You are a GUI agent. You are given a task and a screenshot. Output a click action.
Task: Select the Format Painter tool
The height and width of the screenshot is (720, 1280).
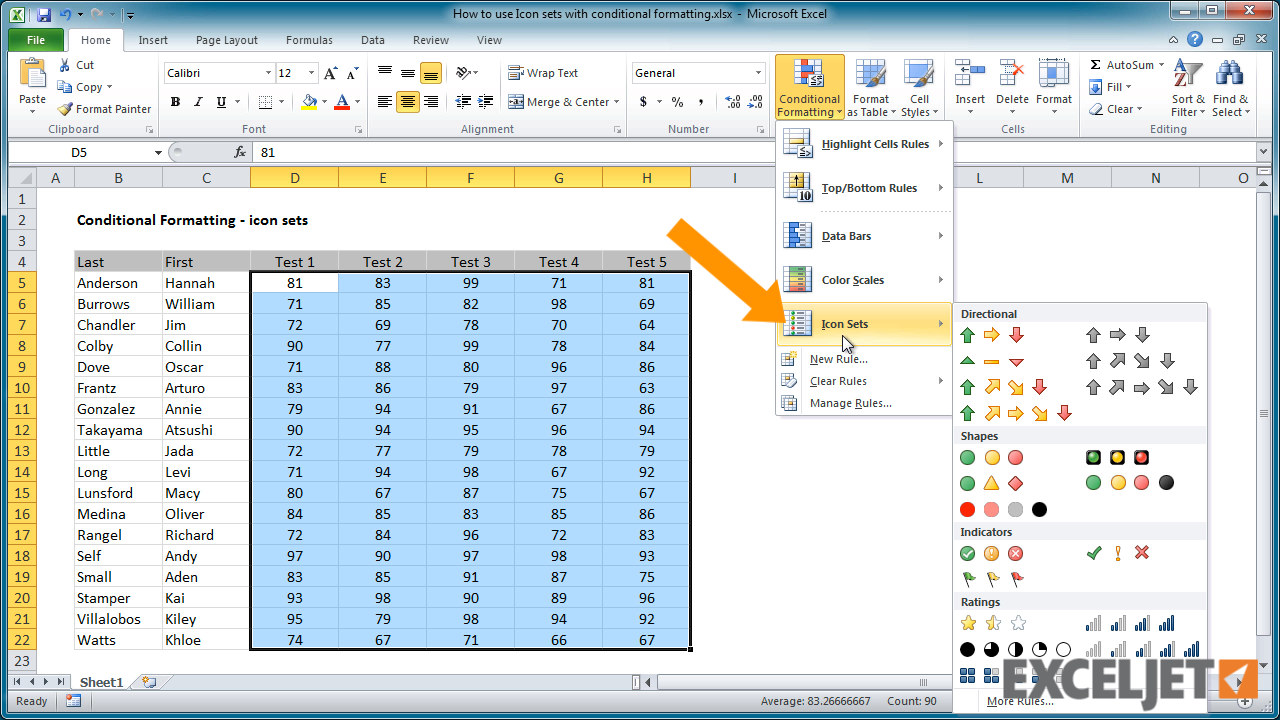pyautogui.click(x=104, y=108)
